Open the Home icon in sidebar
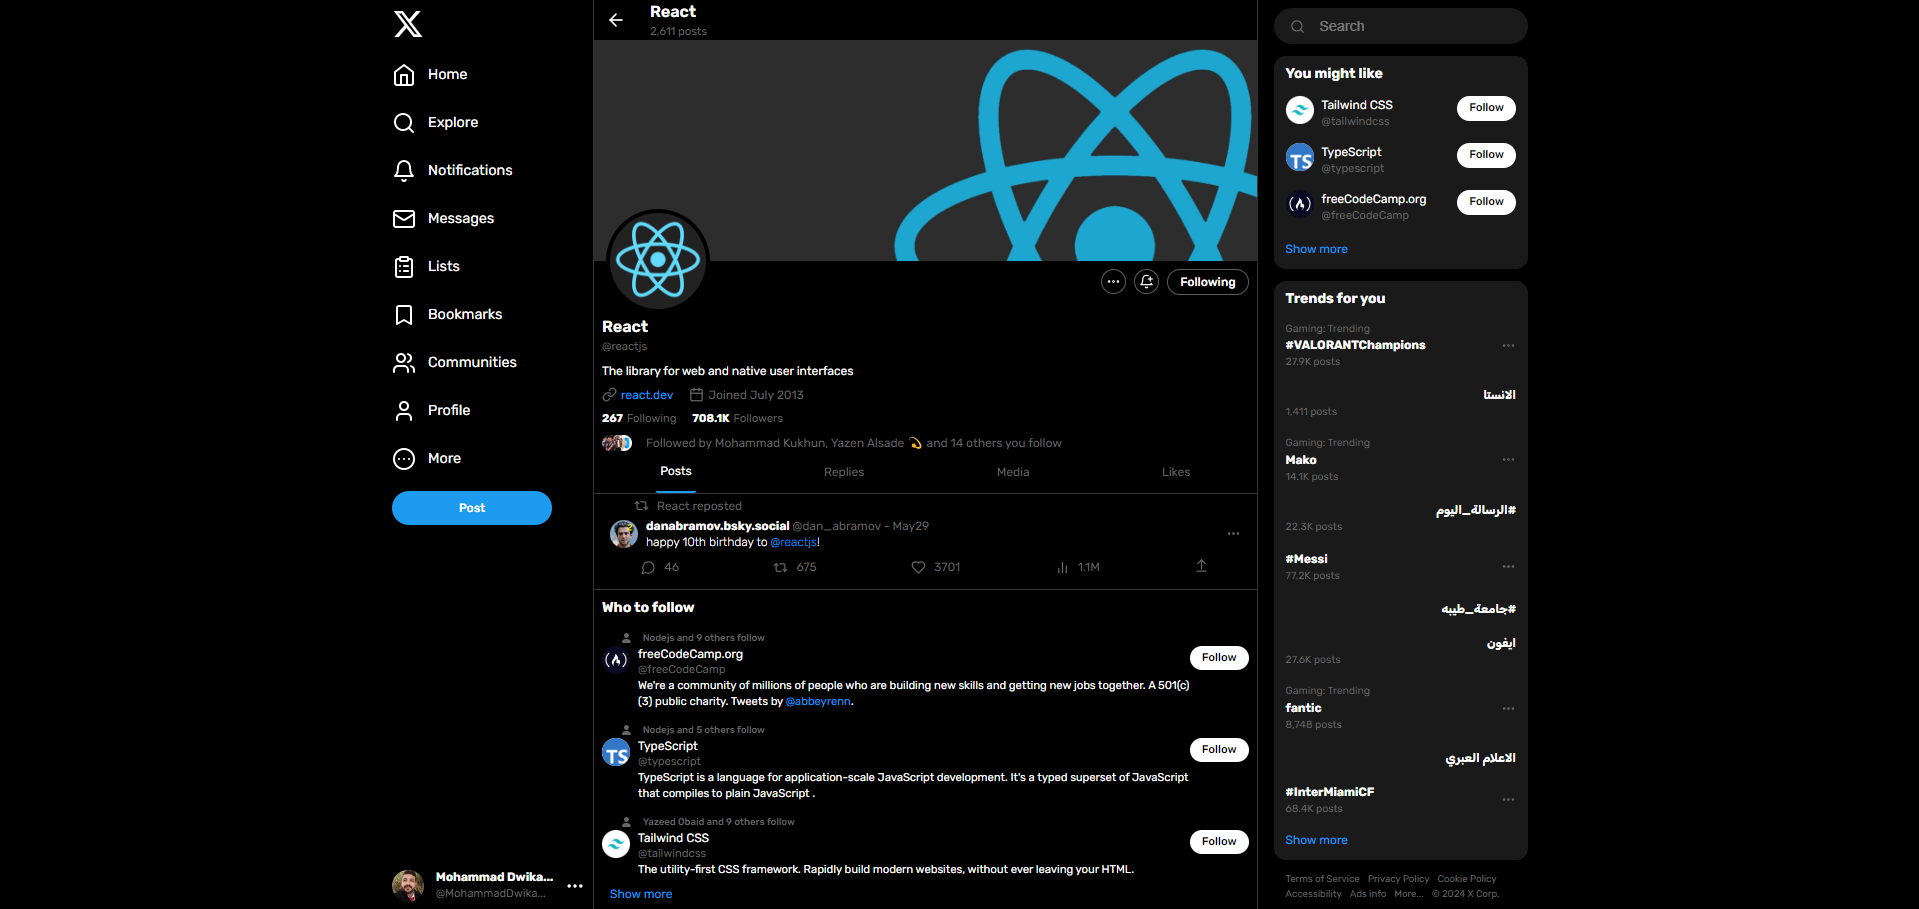Viewport: 1919px width, 909px height. point(404,75)
